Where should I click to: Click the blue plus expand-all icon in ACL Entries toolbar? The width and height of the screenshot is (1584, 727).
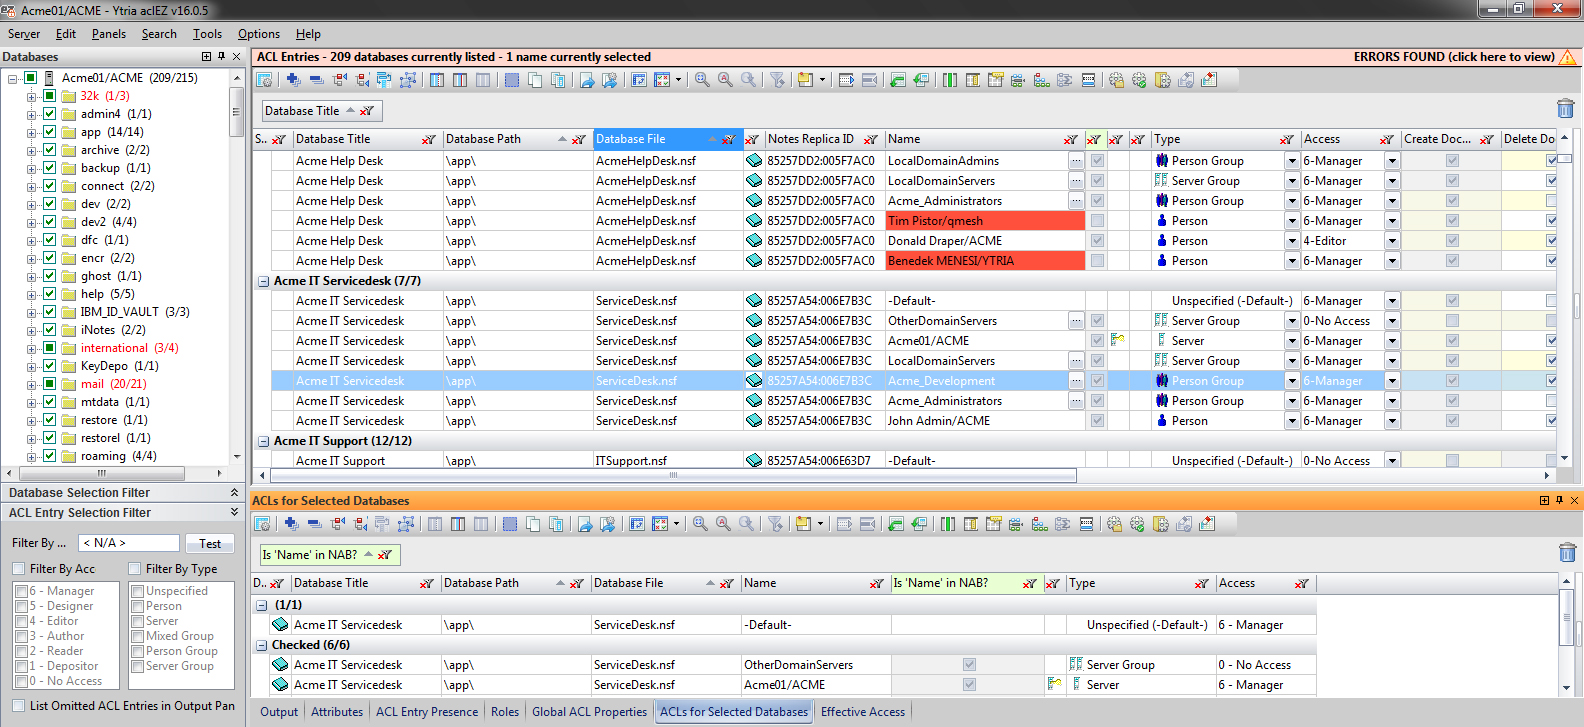[x=293, y=80]
